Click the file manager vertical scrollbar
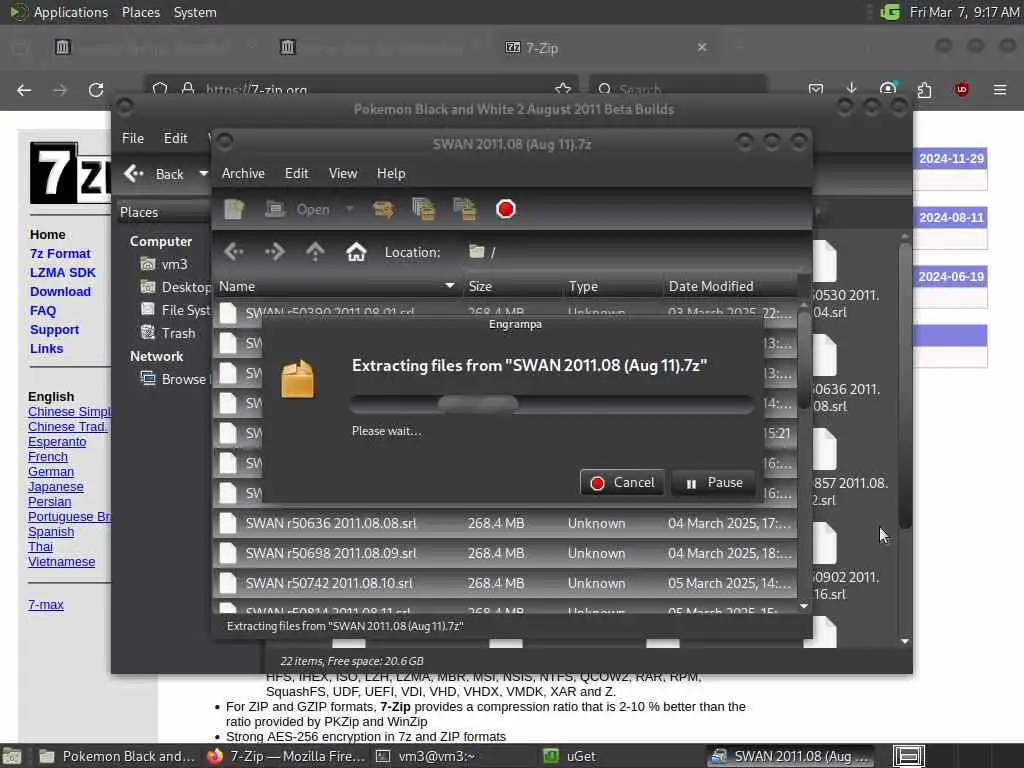The image size is (1024, 768). 904,385
